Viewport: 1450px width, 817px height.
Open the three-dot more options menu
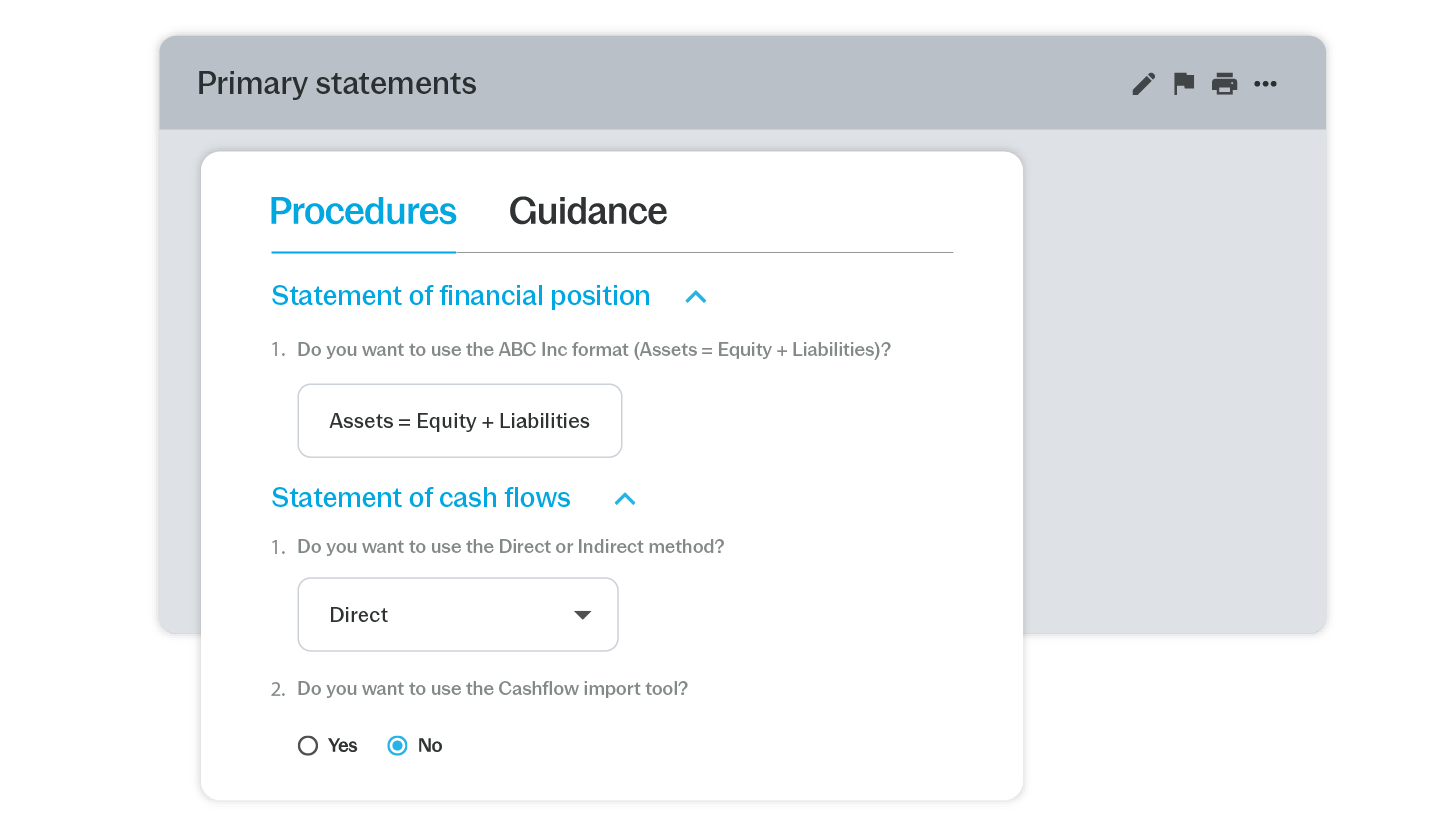(1265, 84)
